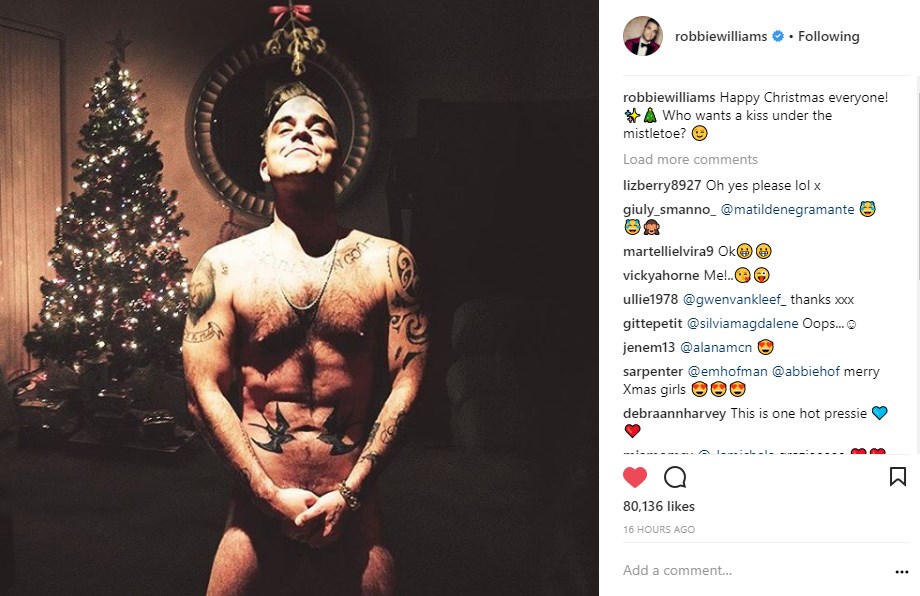Screen dimensions: 920x596
Task: Open the @gwenvankleef_ mention
Action: tap(735, 299)
